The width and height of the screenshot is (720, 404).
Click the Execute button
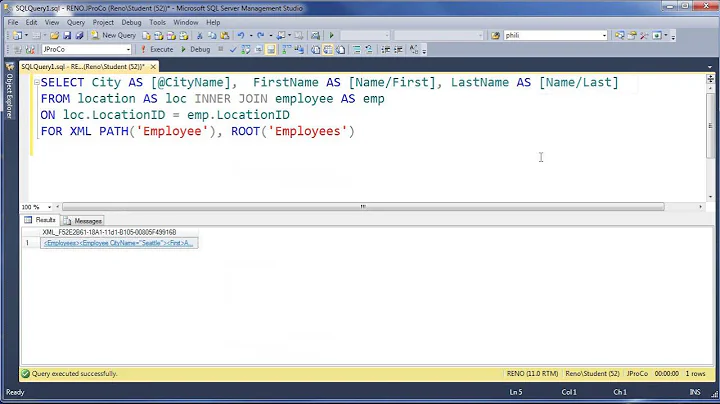pyautogui.click(x=157, y=50)
